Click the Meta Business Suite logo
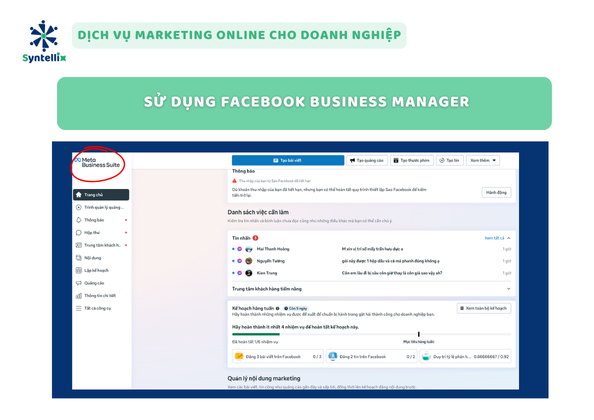594x420 pixels. (x=97, y=162)
